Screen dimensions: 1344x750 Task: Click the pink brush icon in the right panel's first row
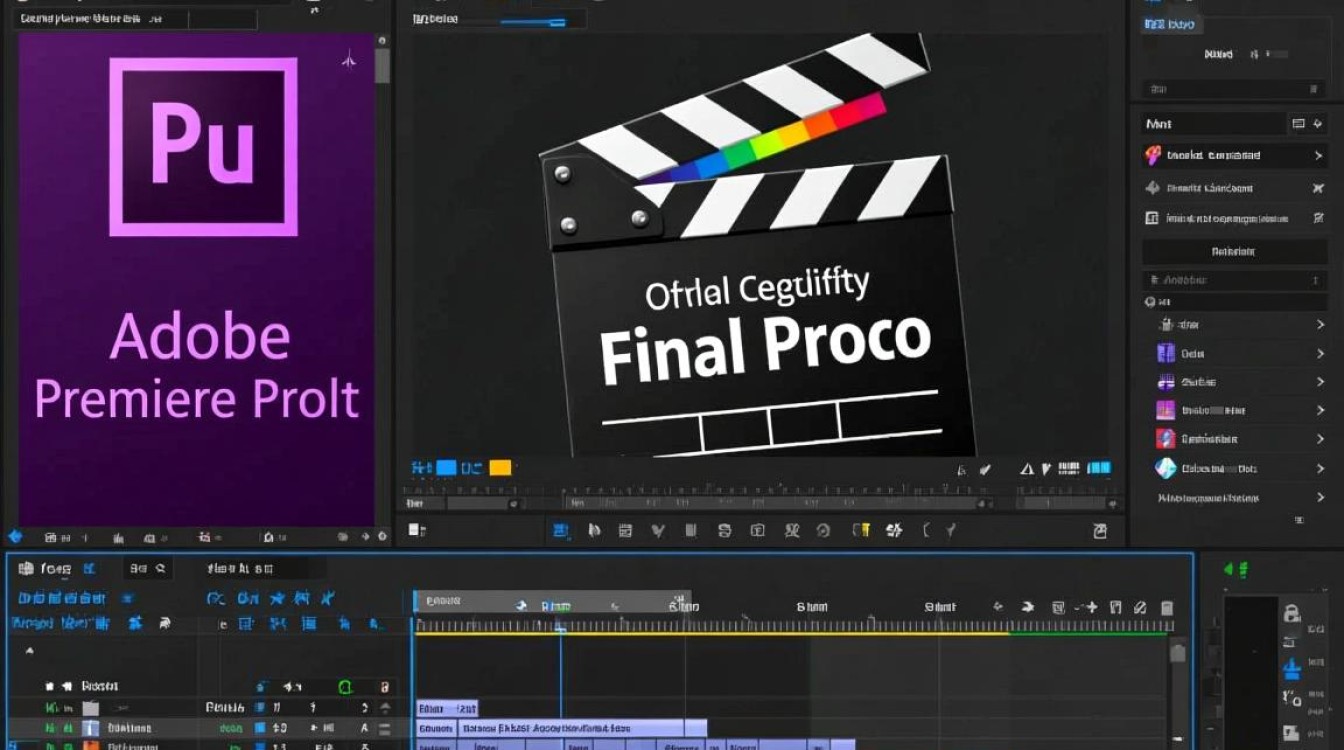click(x=1152, y=155)
